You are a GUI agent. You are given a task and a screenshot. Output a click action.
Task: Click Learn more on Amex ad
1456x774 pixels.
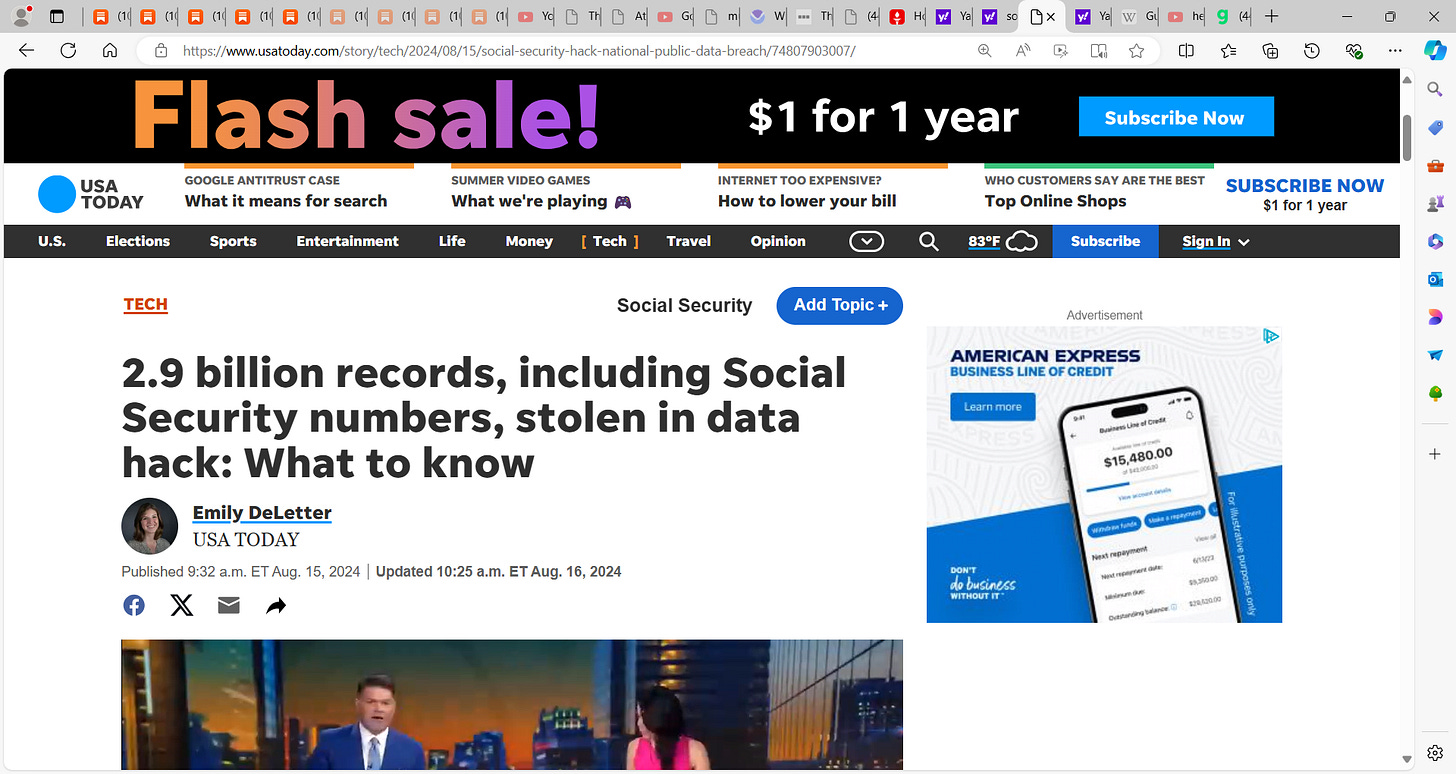pos(993,406)
